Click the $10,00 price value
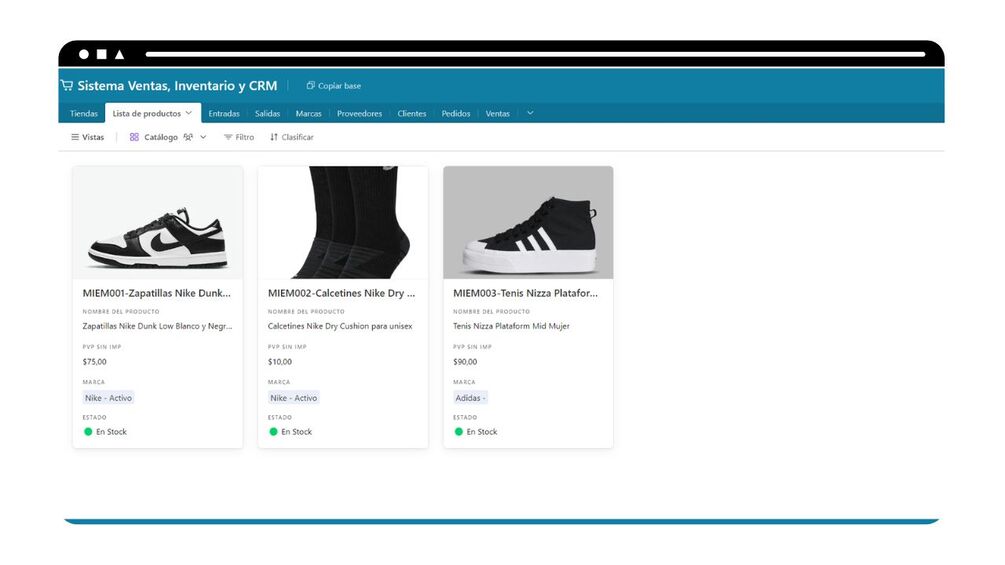Image resolution: width=1005 pixels, height=565 pixels. pos(279,362)
